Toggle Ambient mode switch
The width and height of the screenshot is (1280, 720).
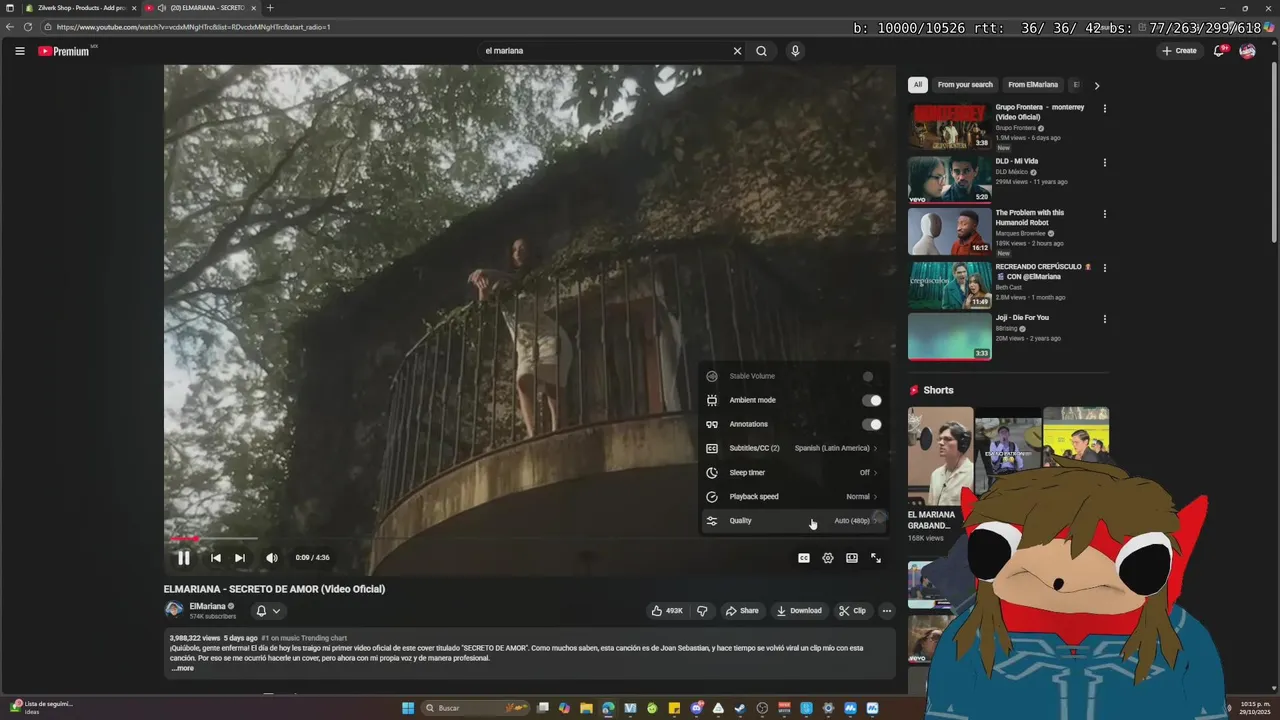(x=872, y=400)
